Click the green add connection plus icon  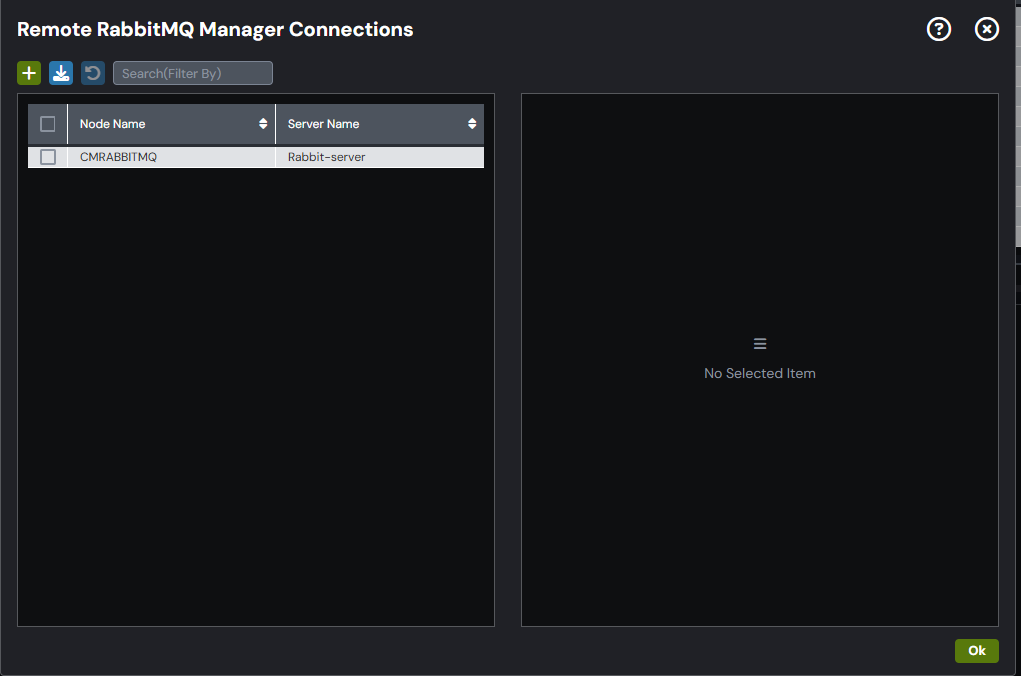coord(29,73)
